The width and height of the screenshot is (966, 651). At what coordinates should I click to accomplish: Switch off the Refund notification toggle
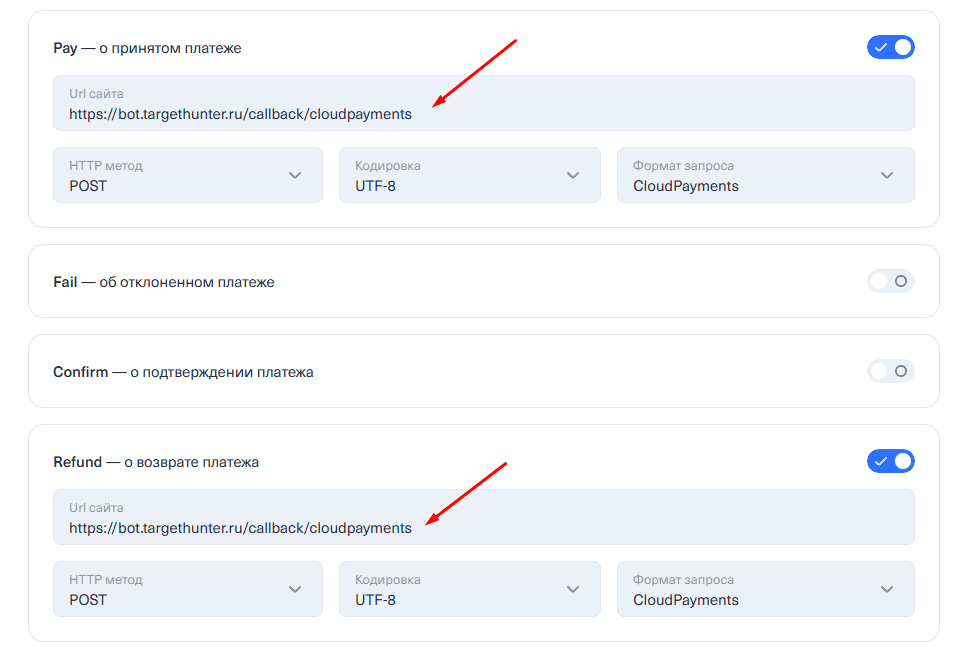890,461
